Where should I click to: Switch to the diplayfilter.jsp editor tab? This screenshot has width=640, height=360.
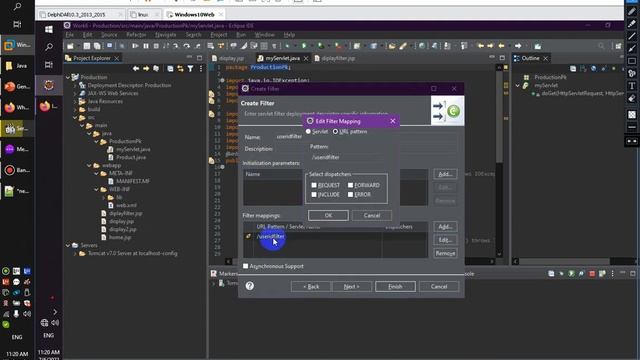pyautogui.click(x=338, y=58)
